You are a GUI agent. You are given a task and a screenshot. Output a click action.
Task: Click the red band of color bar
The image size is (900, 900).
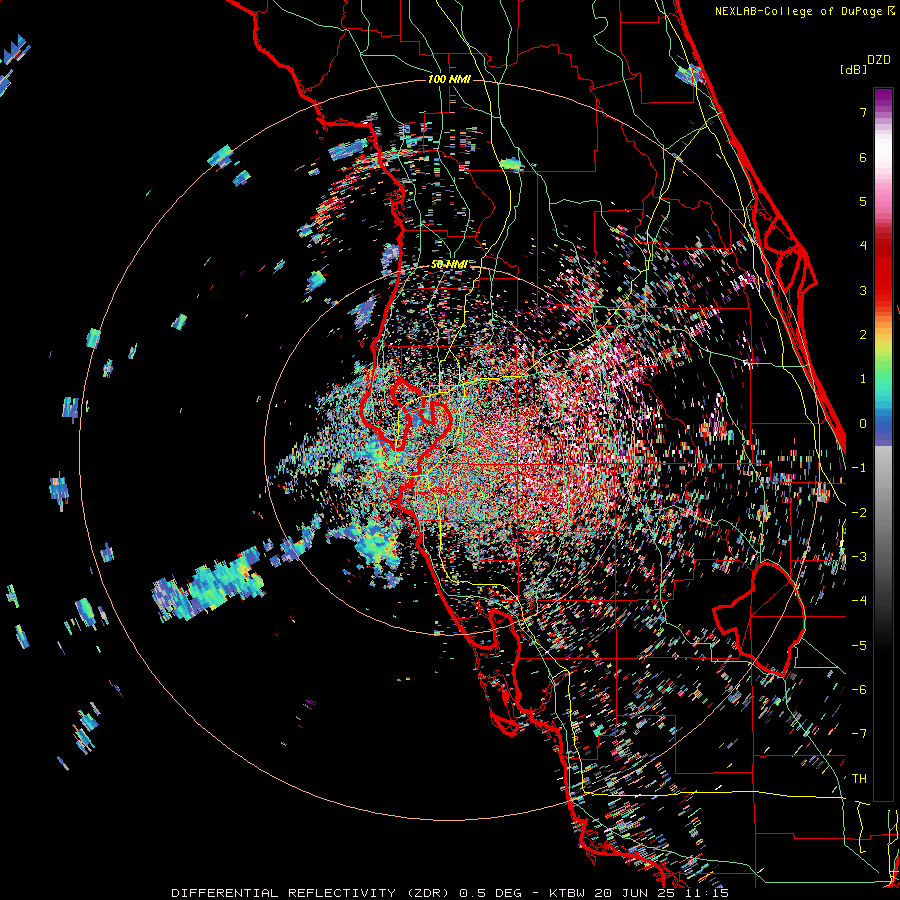(883, 267)
